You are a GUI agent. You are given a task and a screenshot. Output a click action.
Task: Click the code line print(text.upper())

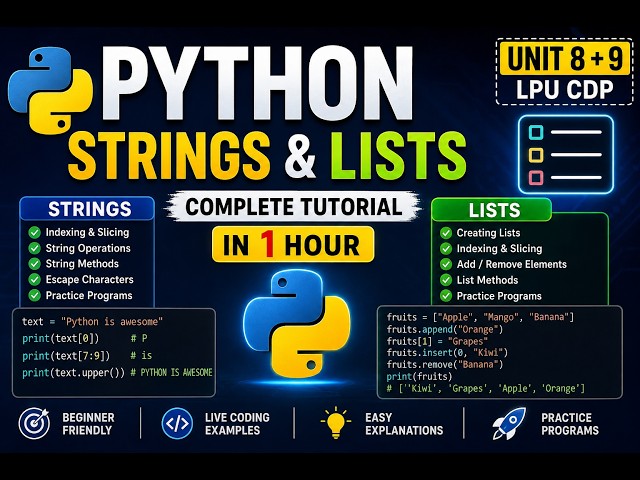point(73,373)
